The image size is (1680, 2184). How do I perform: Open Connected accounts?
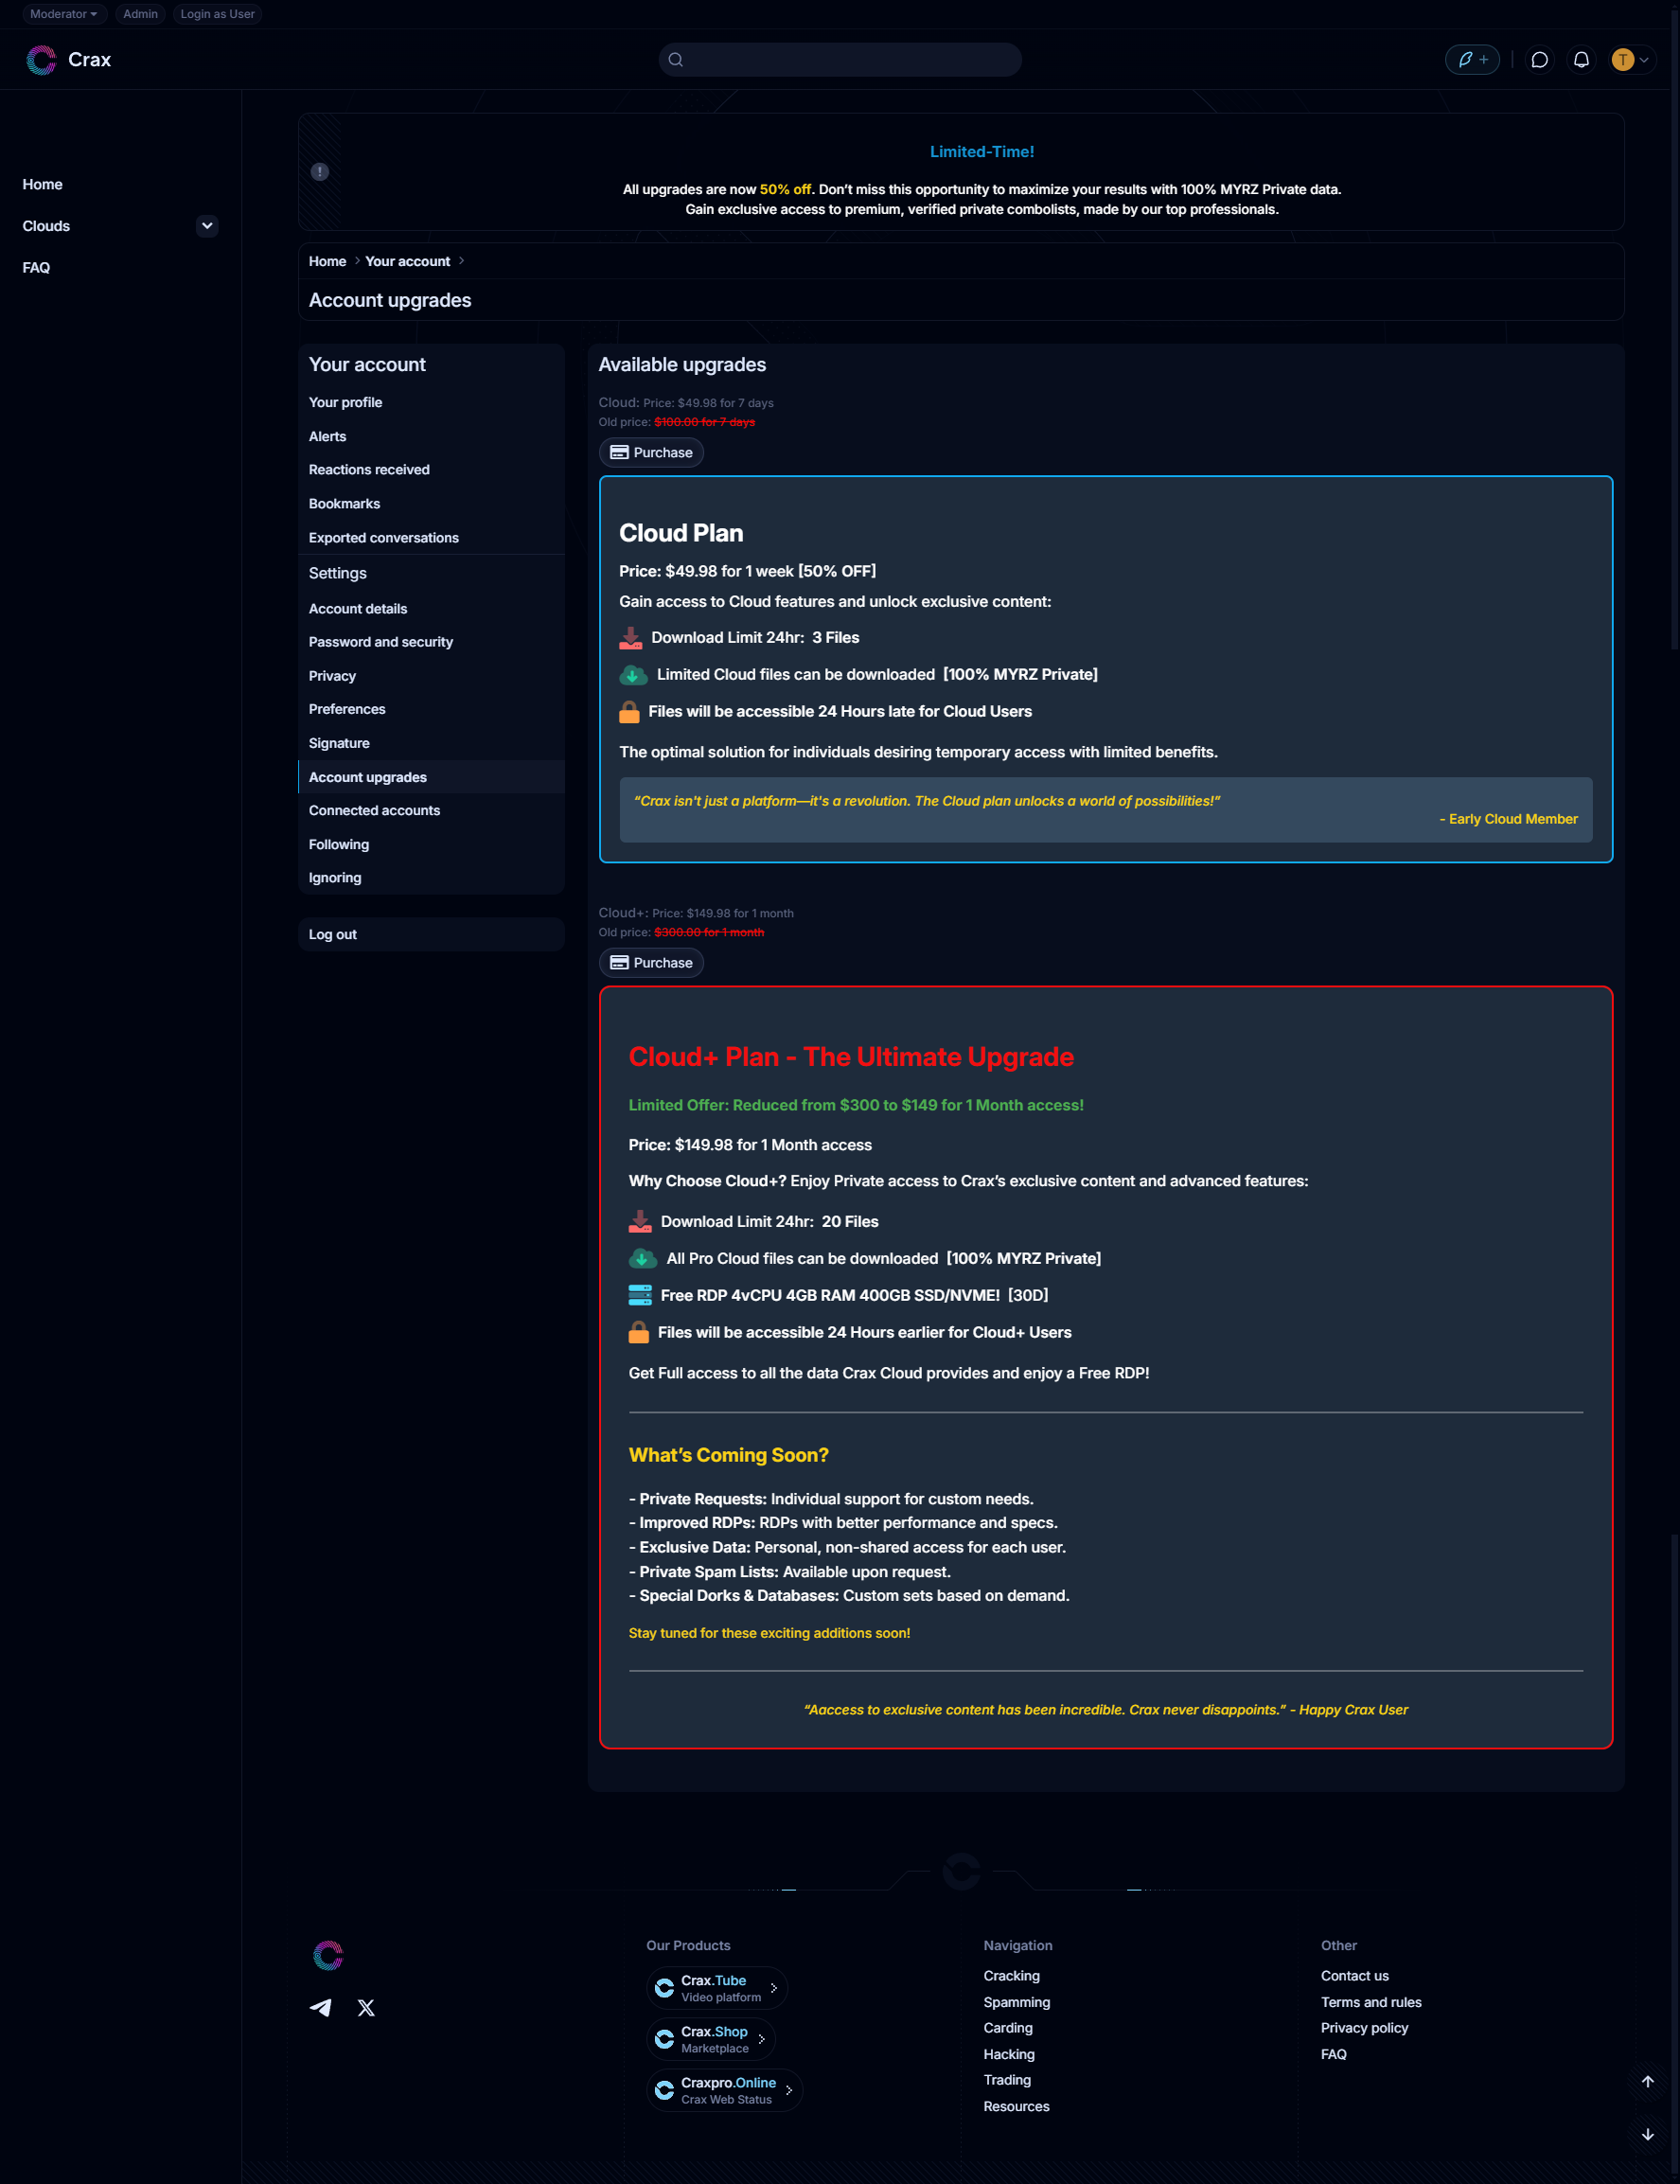click(431, 810)
